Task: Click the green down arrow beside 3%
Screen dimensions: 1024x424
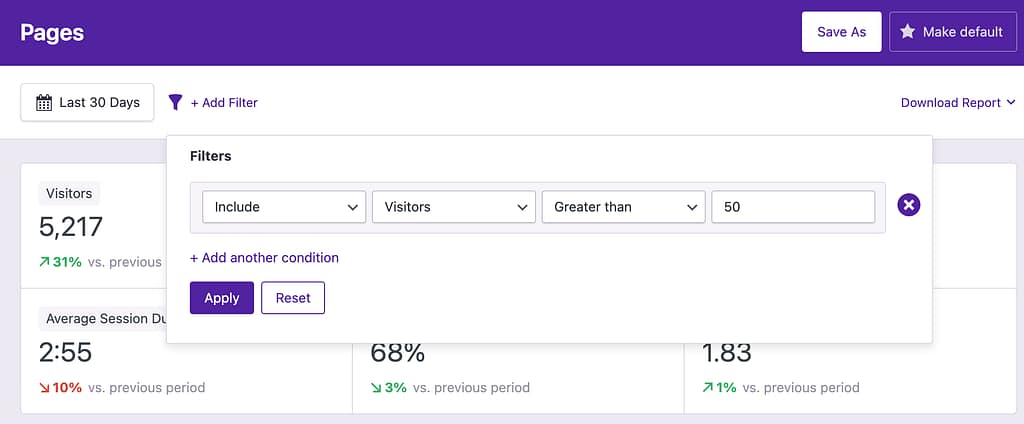Action: (x=376, y=387)
